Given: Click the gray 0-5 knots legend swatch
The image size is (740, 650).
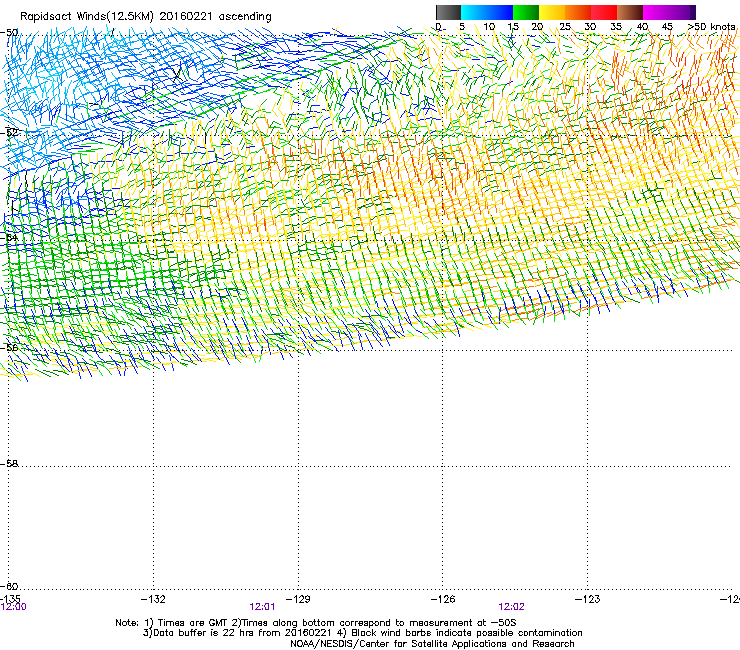Looking at the screenshot, I should click(x=448, y=12).
